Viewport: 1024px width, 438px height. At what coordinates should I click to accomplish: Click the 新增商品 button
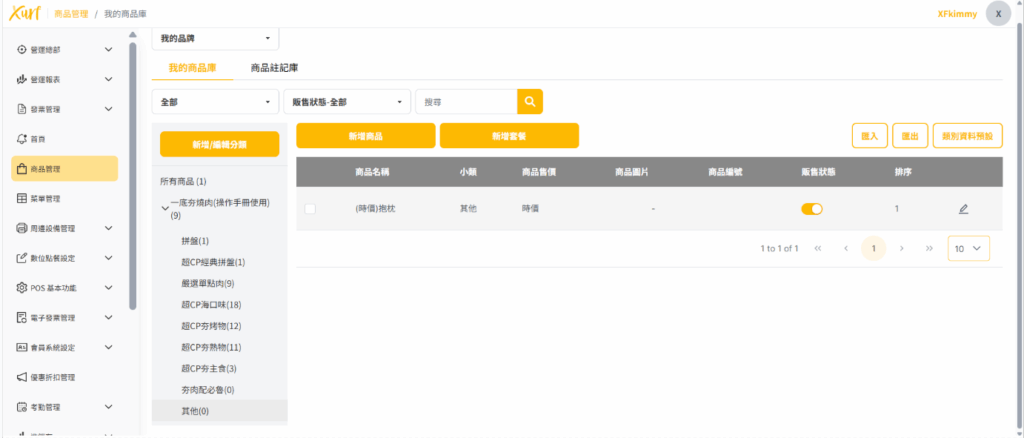click(365, 135)
